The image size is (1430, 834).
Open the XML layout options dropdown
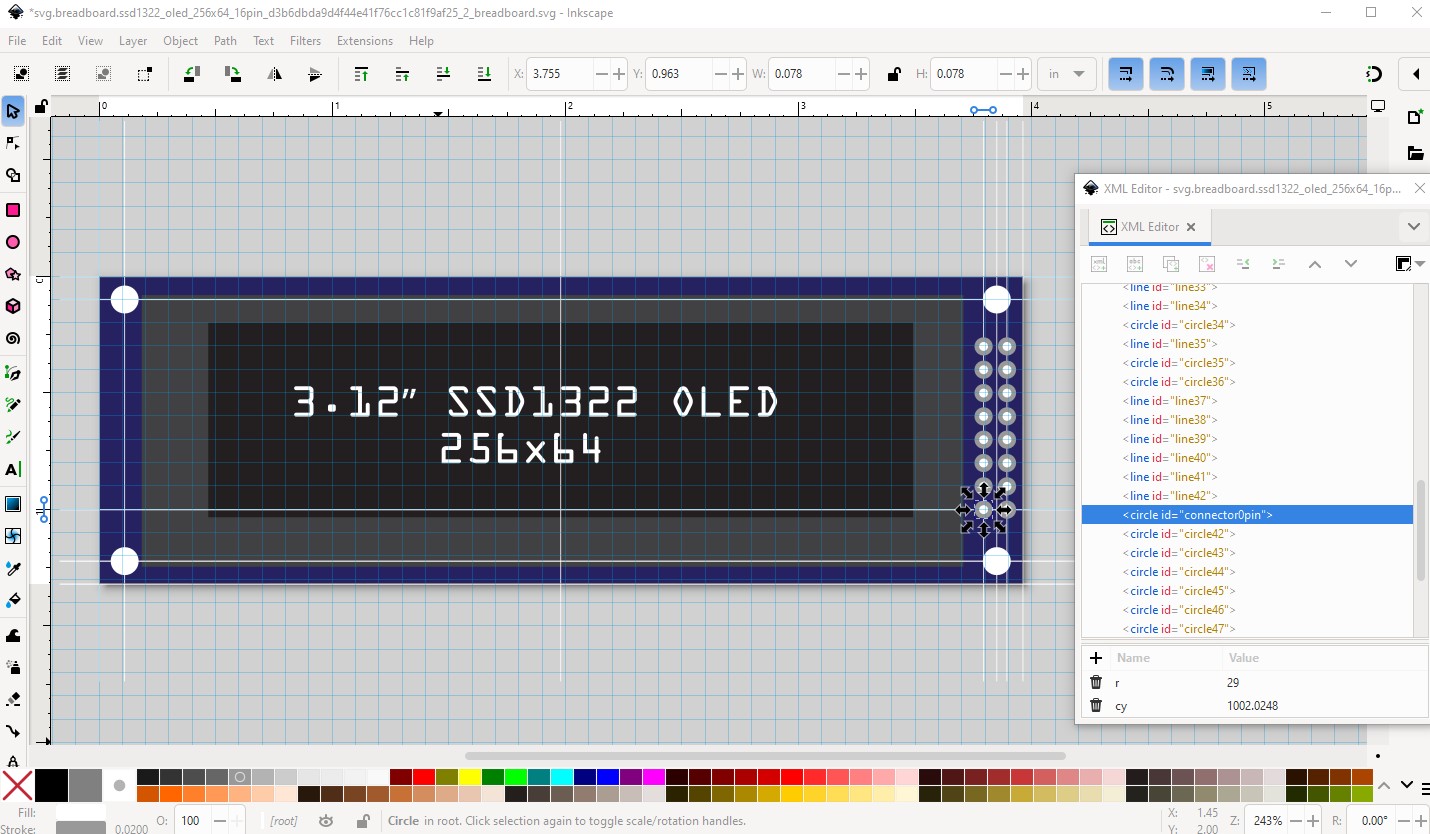click(x=1409, y=264)
